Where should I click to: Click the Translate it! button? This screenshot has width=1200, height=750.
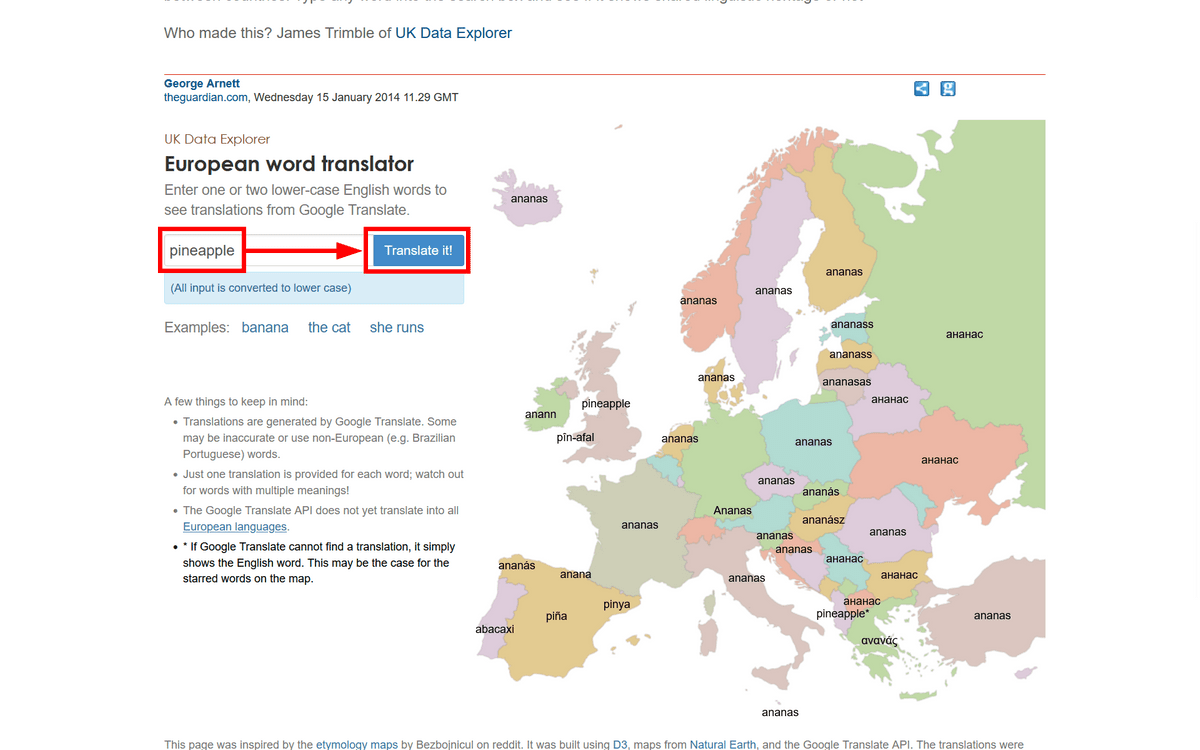click(x=418, y=251)
